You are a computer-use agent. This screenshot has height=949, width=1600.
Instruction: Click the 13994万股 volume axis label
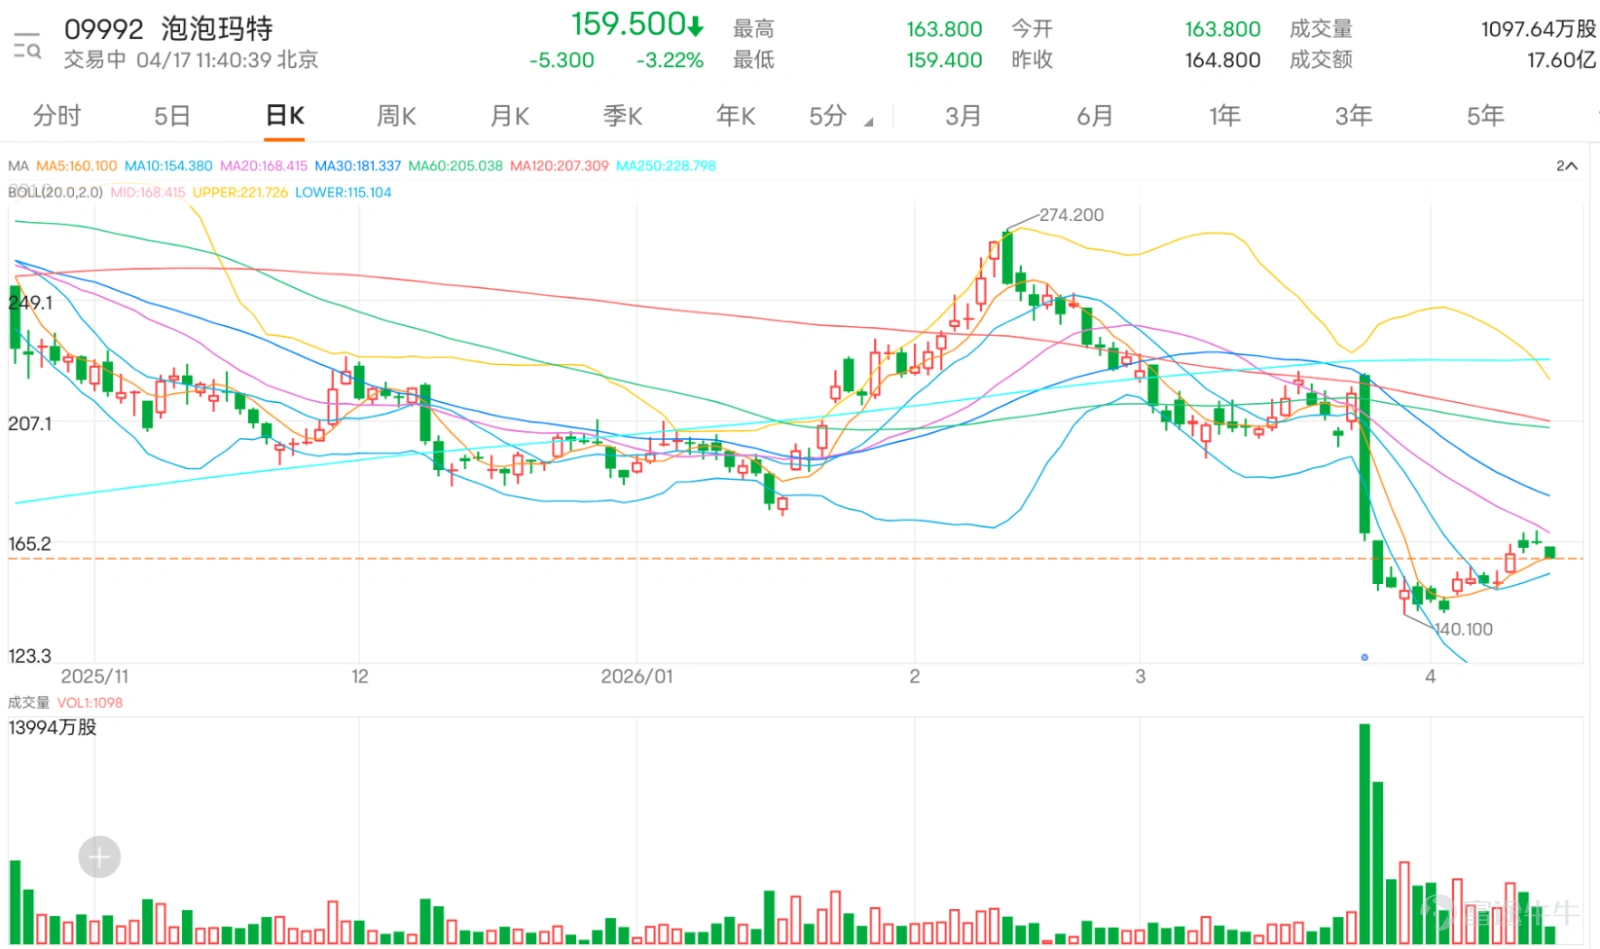click(x=52, y=727)
